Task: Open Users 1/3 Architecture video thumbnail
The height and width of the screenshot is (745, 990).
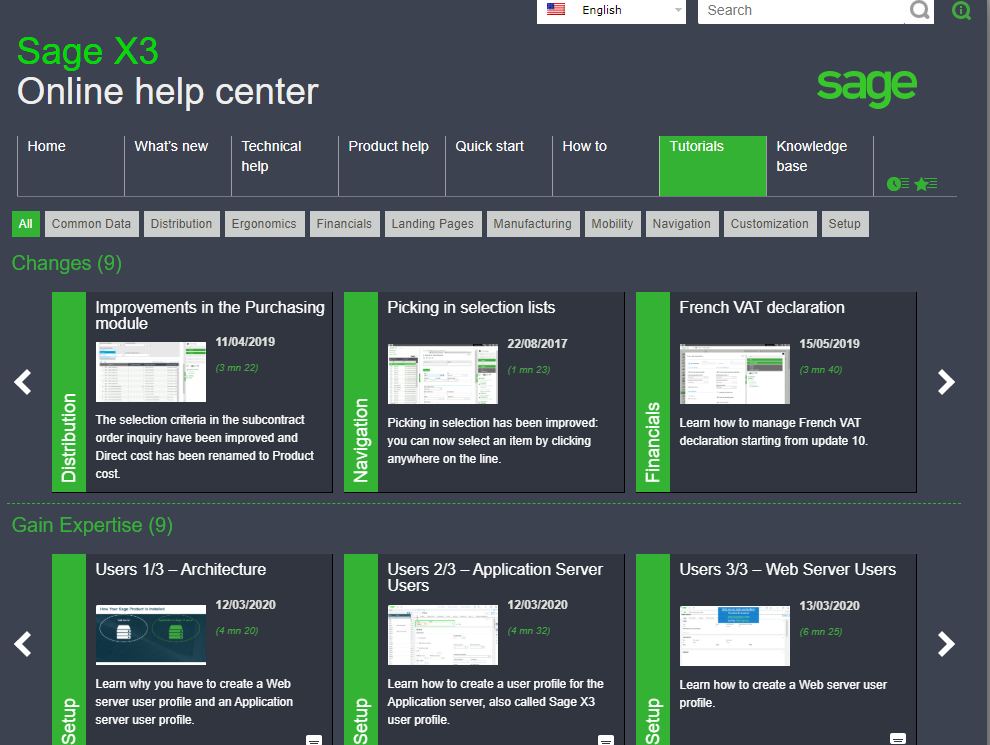Action: pos(151,635)
